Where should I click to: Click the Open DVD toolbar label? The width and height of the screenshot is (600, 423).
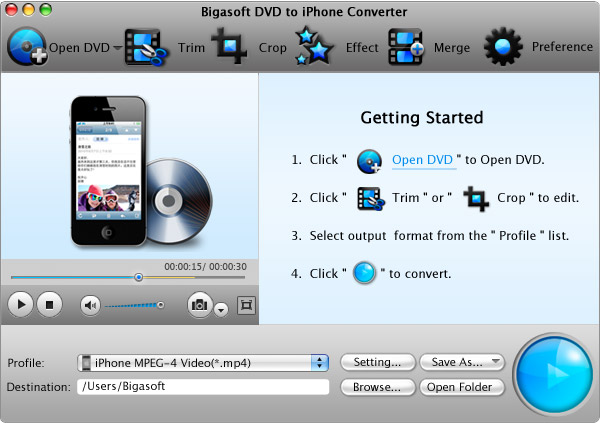(79, 47)
